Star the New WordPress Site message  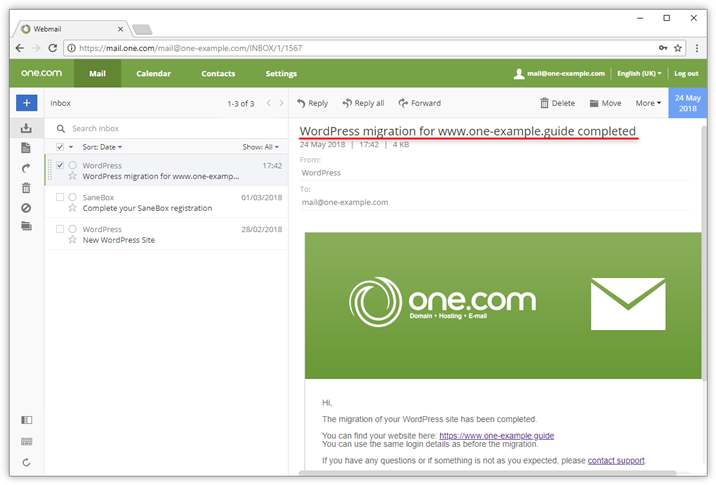pos(72,240)
